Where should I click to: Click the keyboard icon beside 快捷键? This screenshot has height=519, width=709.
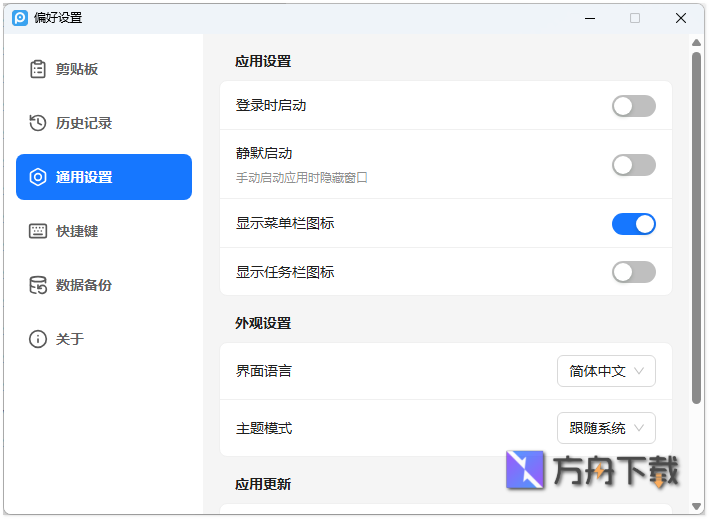[x=38, y=231]
